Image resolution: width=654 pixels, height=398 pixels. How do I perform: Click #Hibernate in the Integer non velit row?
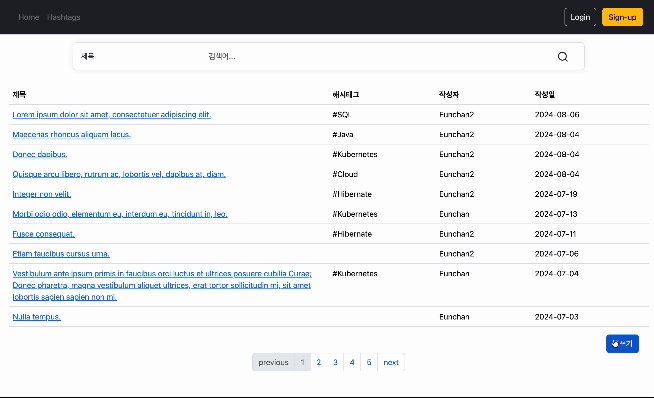click(x=352, y=194)
